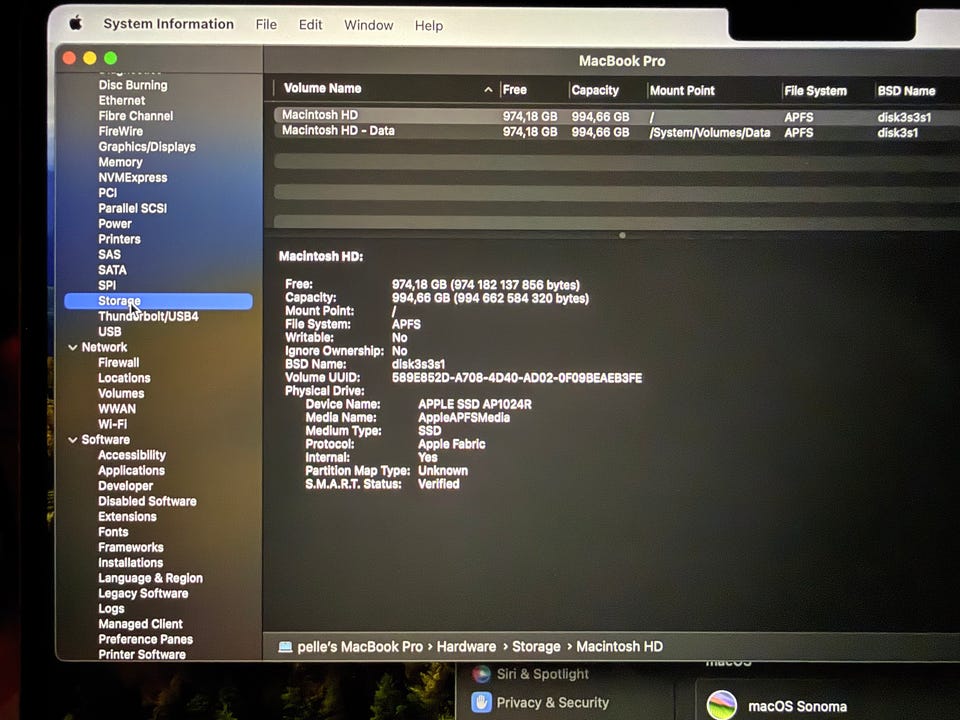This screenshot has width=960, height=720.
Task: Click the BSD Name column header
Action: [x=906, y=91]
